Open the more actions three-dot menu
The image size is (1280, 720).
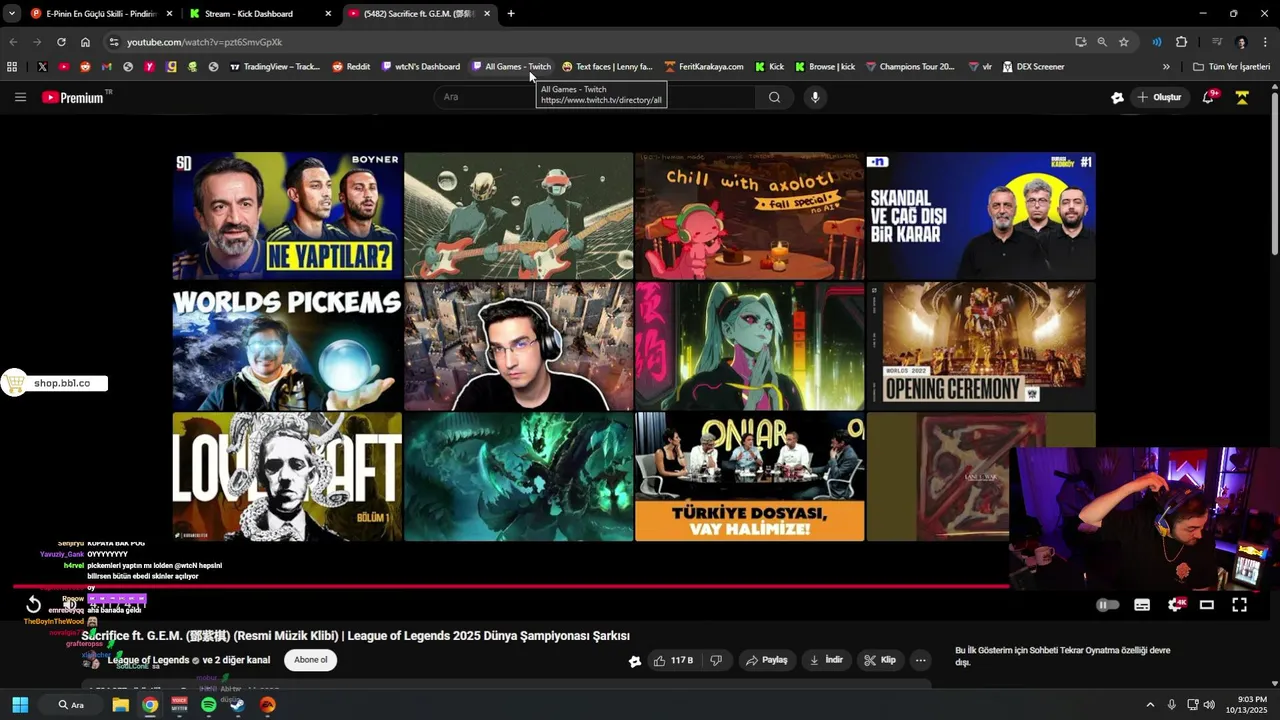tap(920, 660)
